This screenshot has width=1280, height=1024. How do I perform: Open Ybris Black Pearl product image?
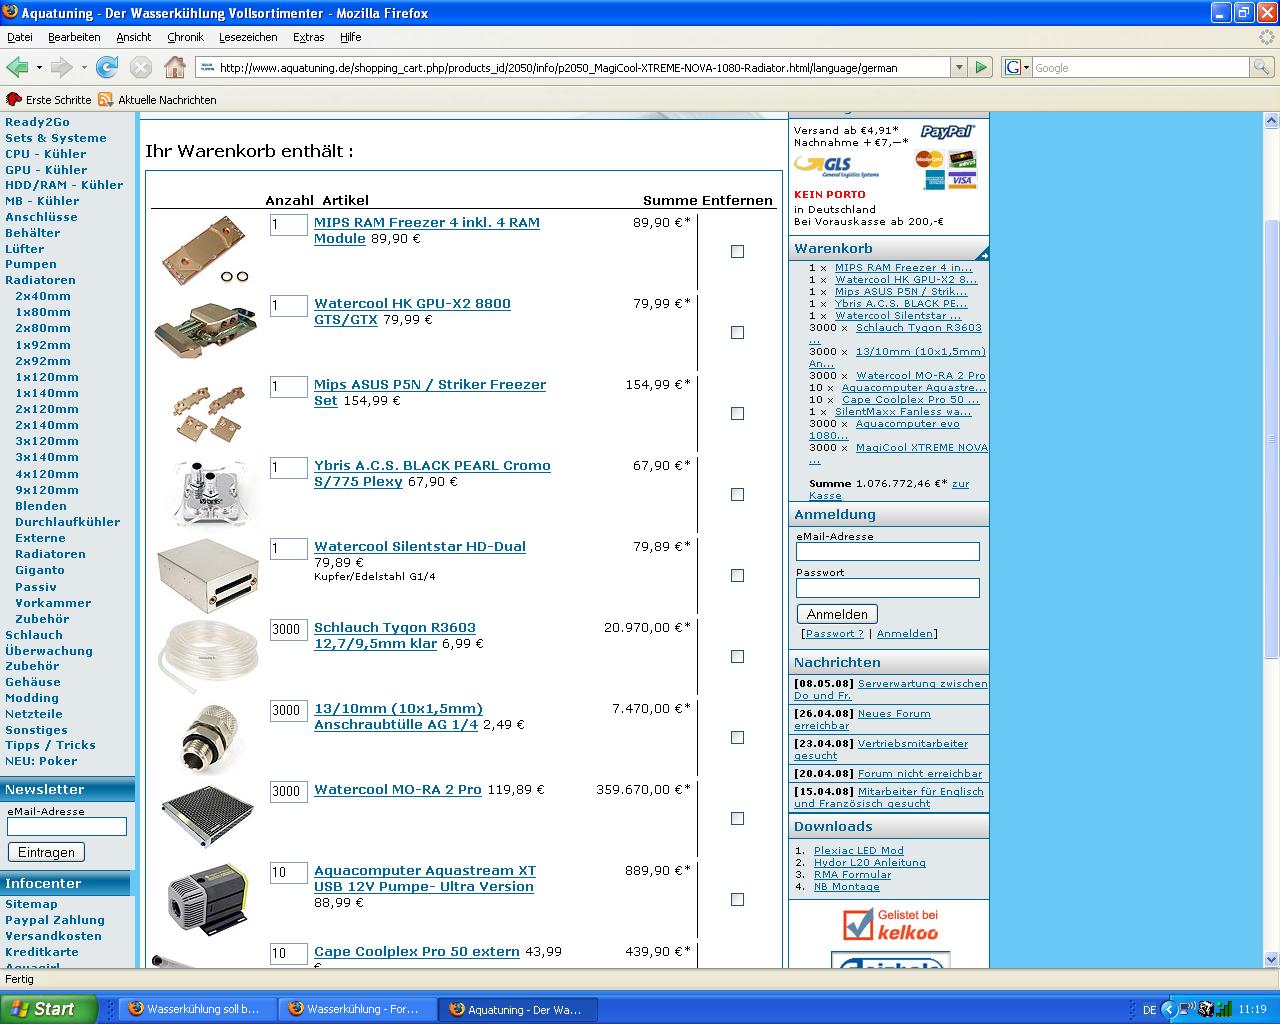click(208, 493)
